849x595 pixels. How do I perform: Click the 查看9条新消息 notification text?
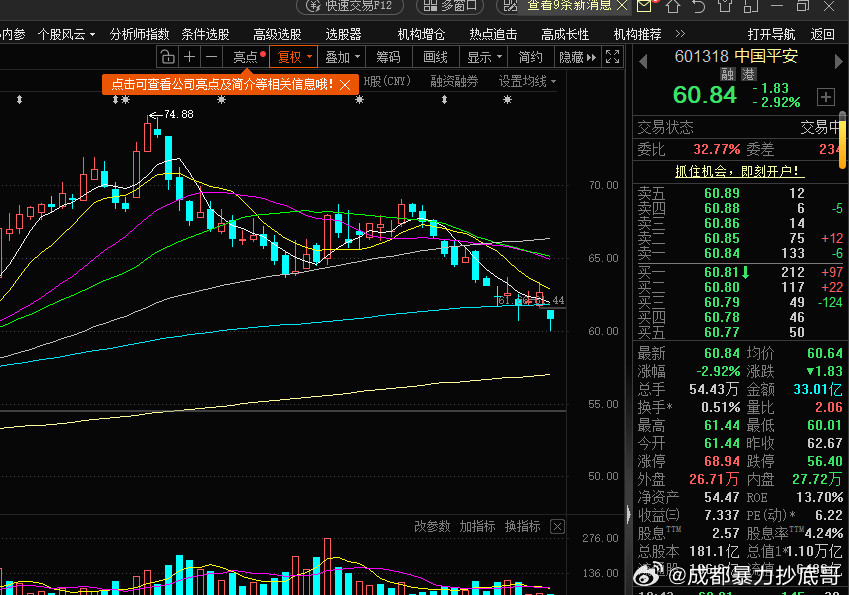[569, 6]
